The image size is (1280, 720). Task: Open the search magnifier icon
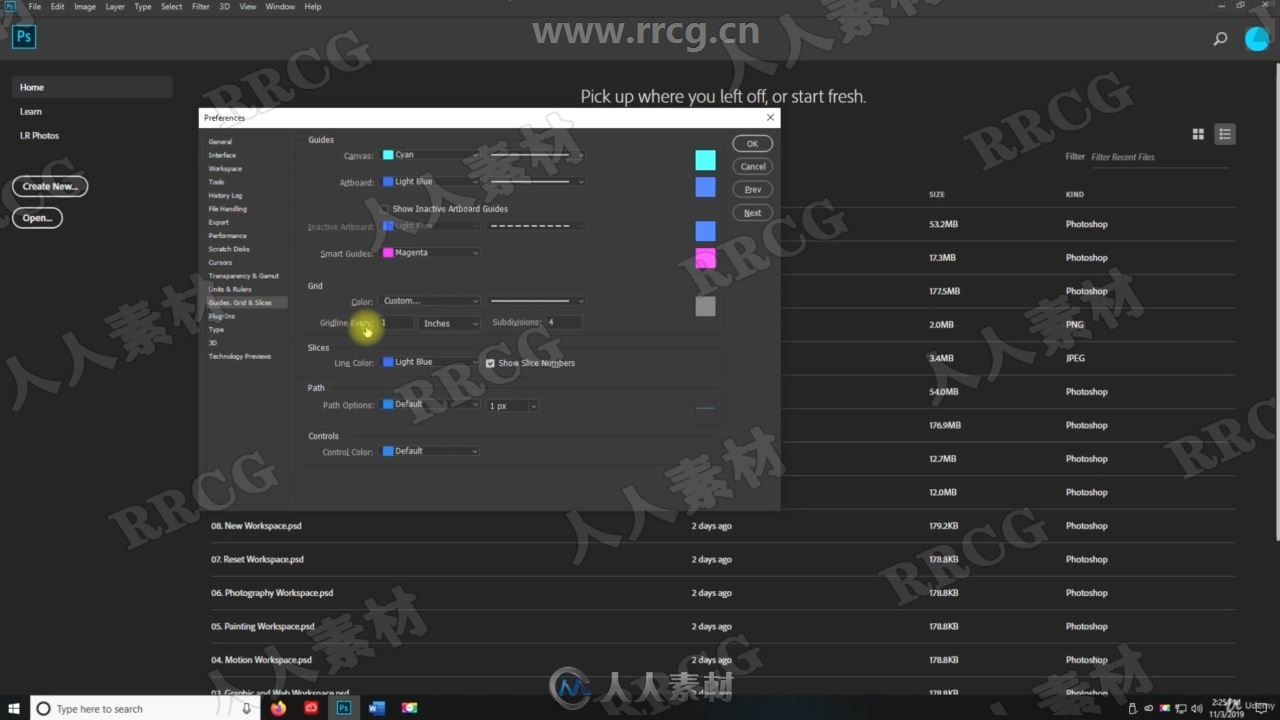coord(1220,39)
